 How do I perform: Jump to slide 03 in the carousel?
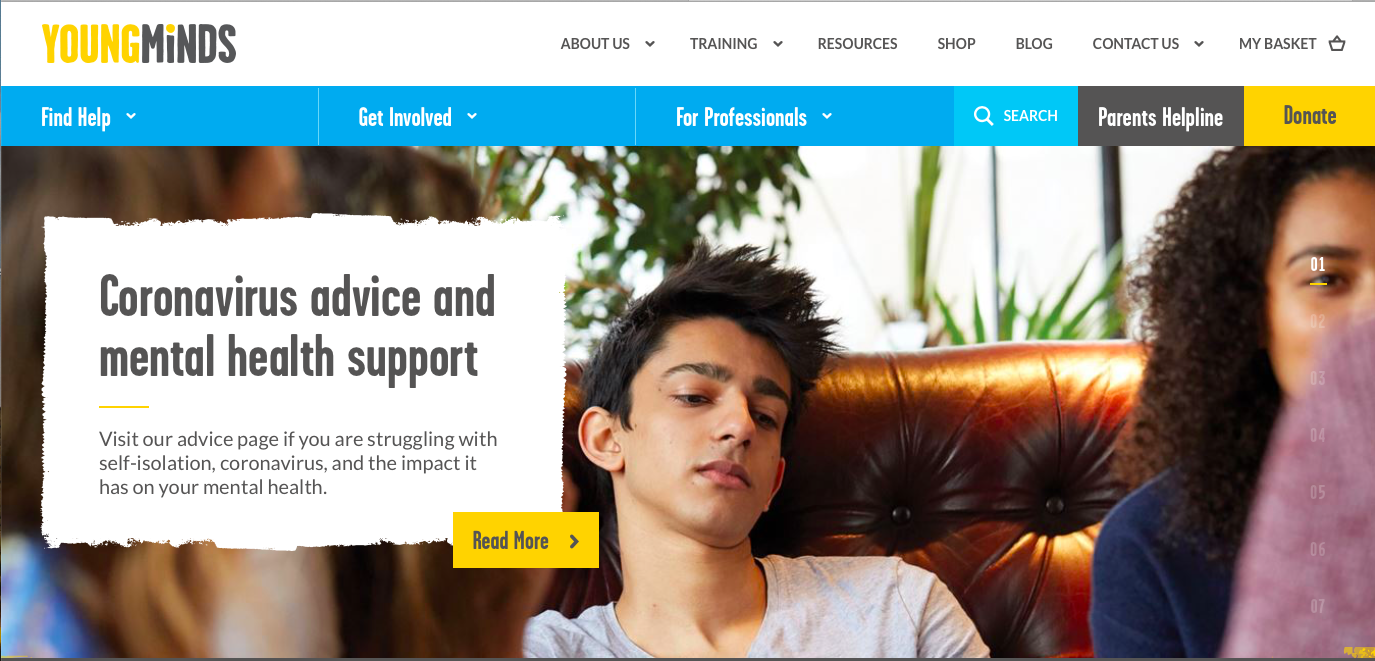click(x=1318, y=378)
